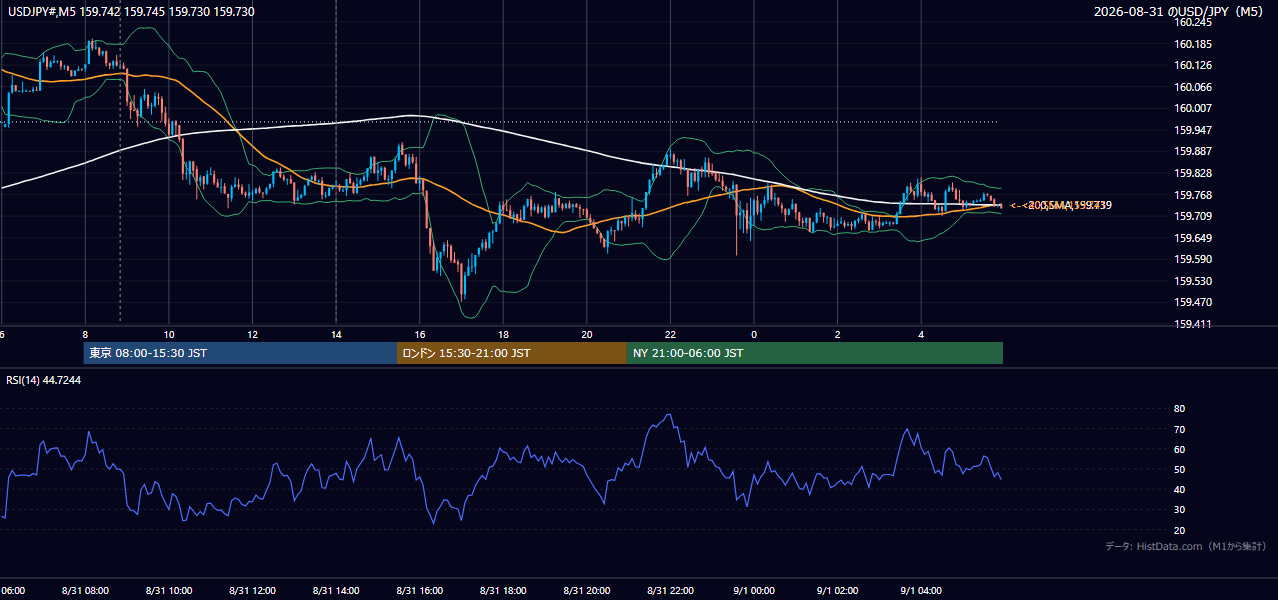
Task: Click RSI scale level 60
Action: (1179, 449)
